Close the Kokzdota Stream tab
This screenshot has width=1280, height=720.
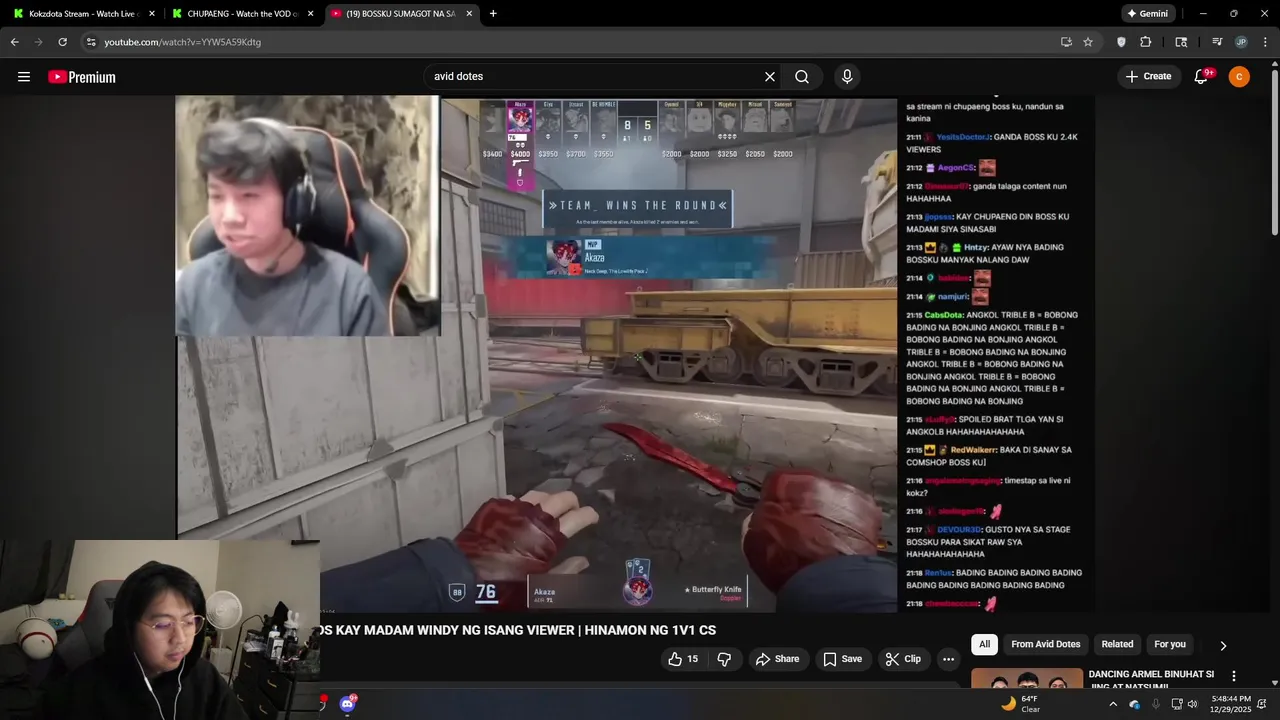tap(152, 14)
